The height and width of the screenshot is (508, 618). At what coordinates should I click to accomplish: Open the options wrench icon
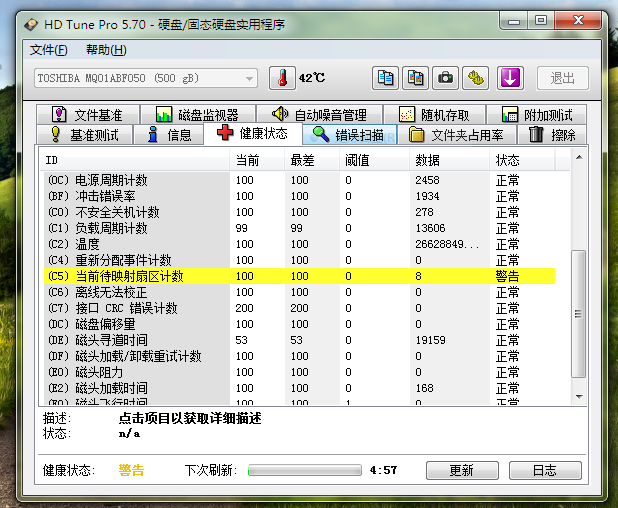tap(476, 78)
